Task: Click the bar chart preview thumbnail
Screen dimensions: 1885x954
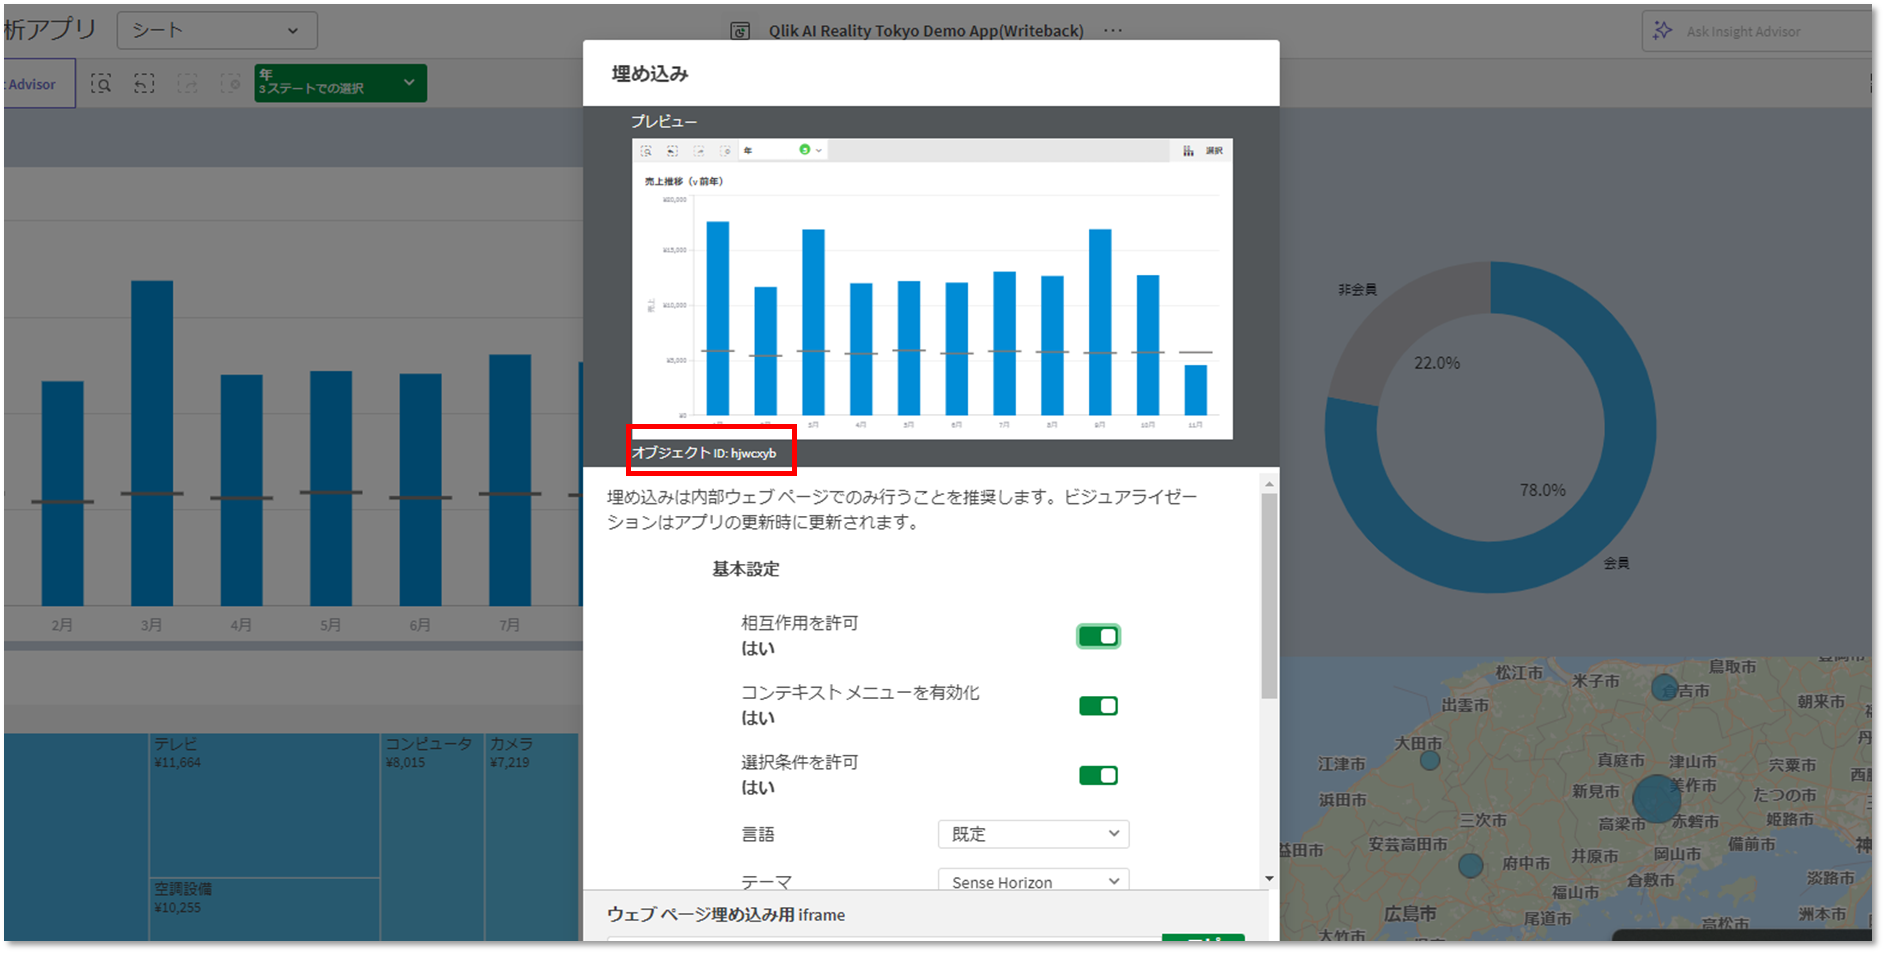Action: (932, 289)
